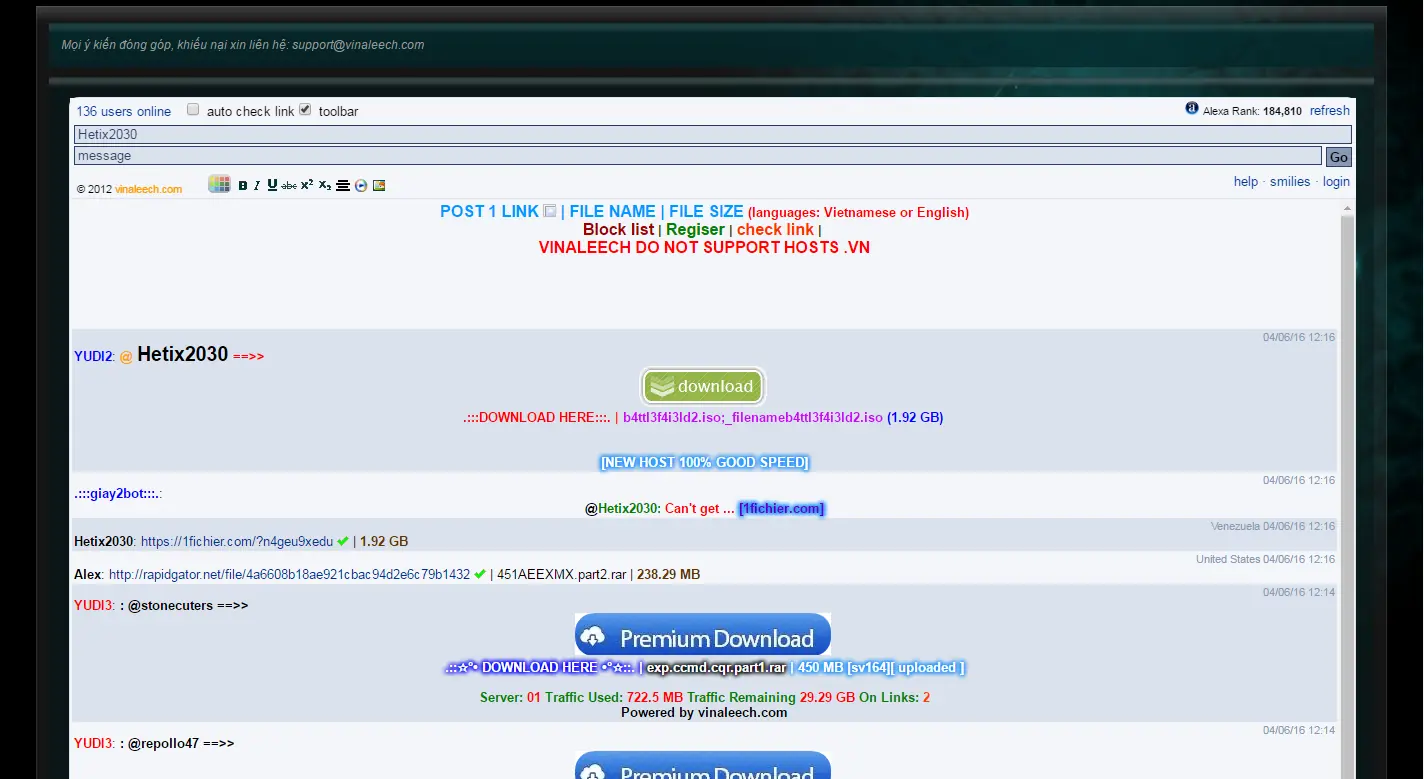Screen dimensions: 1424x779
Task: Click the support@vinaleech.com contact text
Action: (x=358, y=44)
